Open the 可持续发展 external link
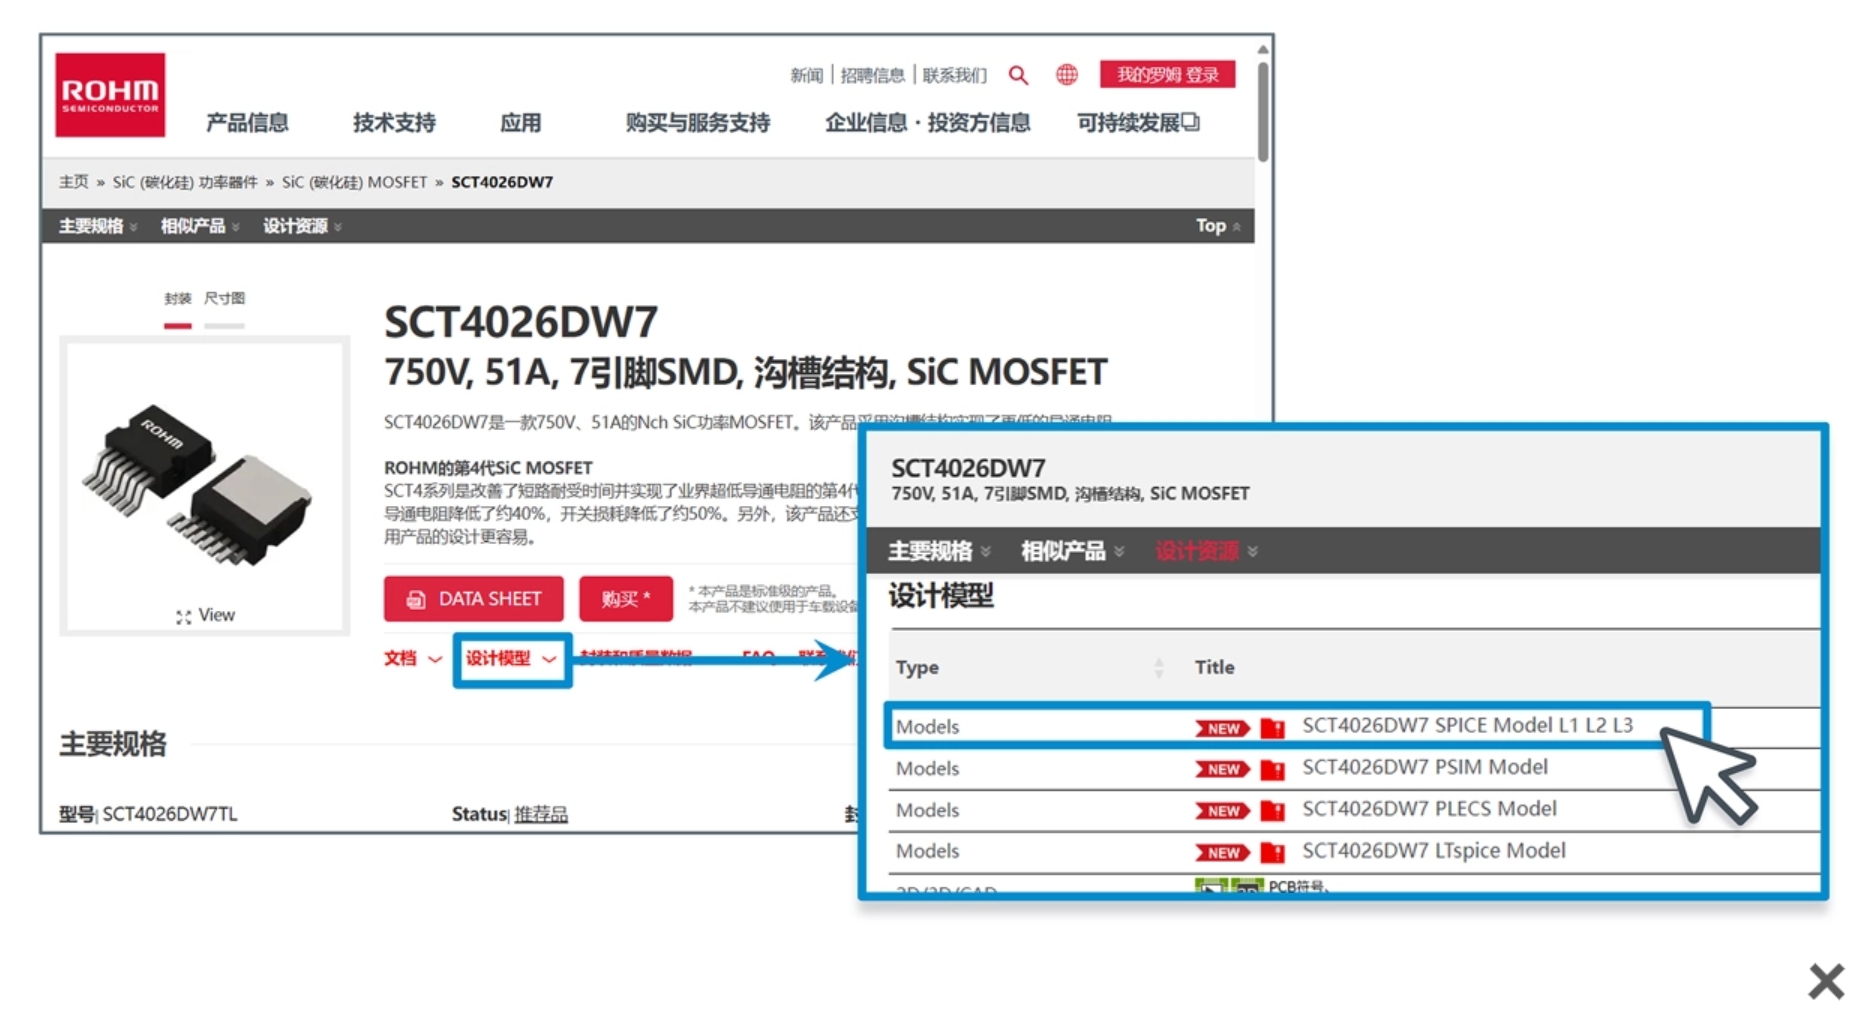Viewport: 1863px width, 1019px height. coord(1138,123)
